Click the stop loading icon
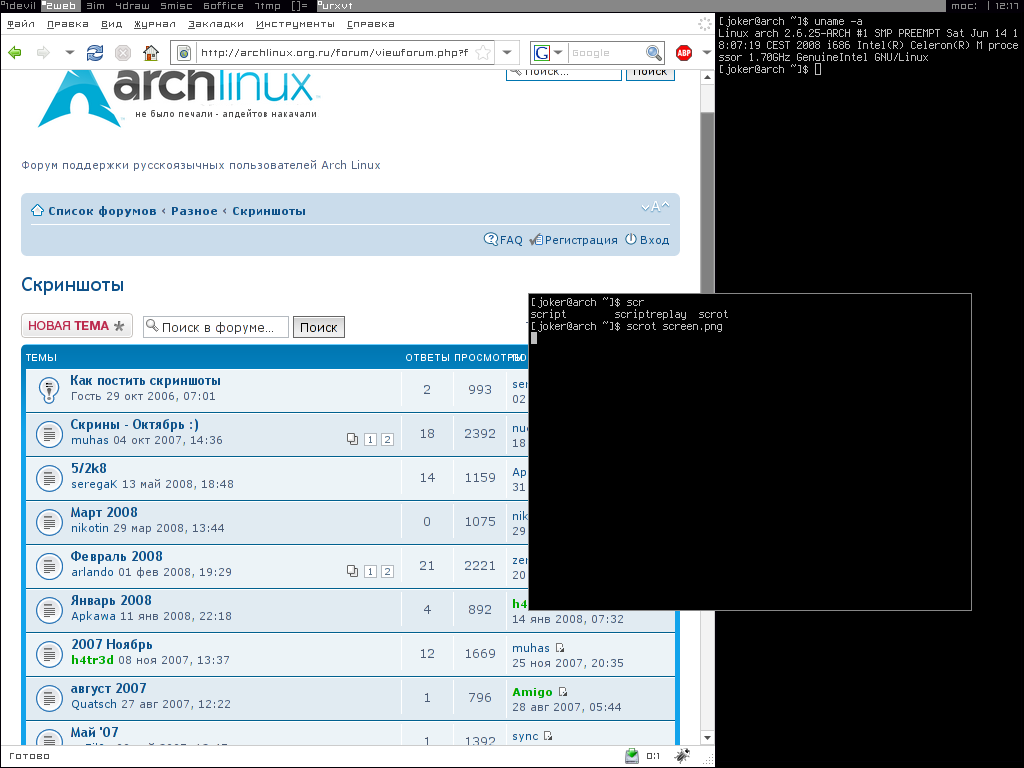Viewport: 1024px width, 768px height. click(123, 52)
